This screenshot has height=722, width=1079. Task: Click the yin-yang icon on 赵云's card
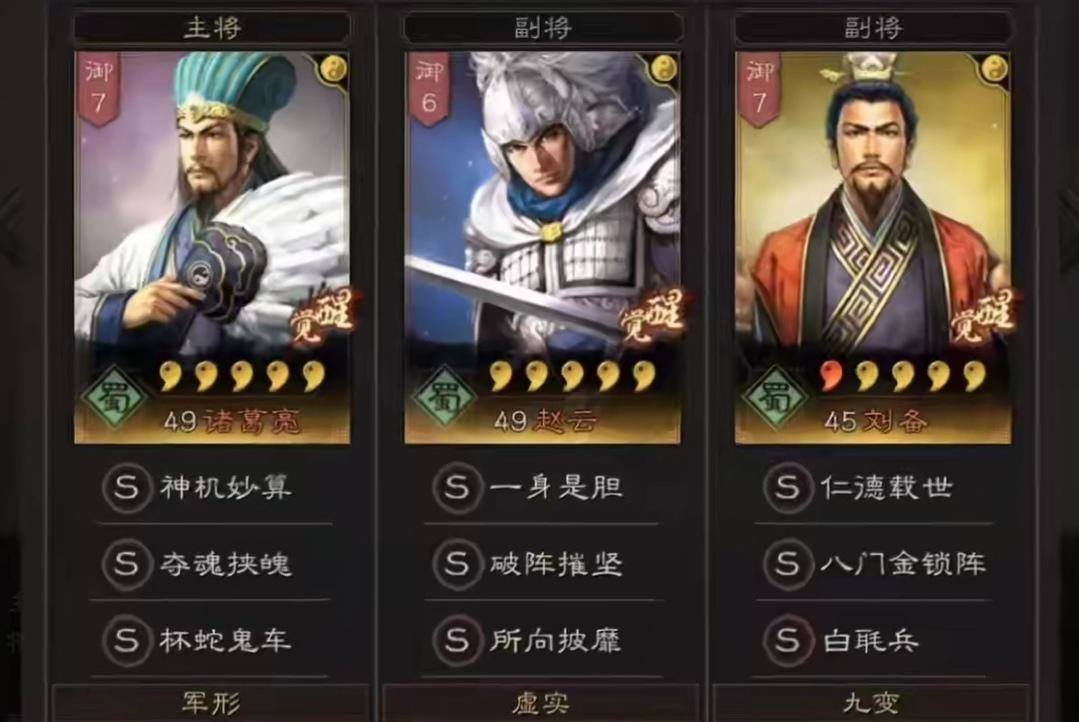(x=665, y=68)
